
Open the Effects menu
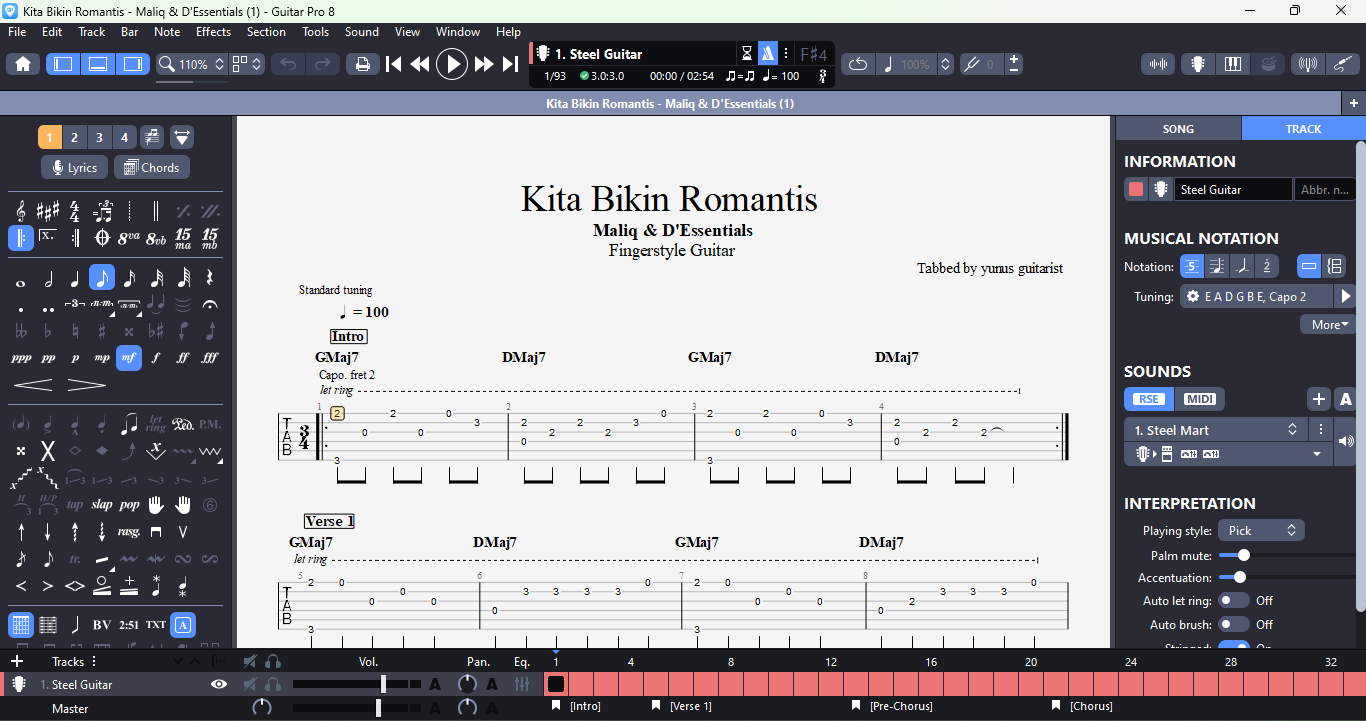(x=213, y=32)
